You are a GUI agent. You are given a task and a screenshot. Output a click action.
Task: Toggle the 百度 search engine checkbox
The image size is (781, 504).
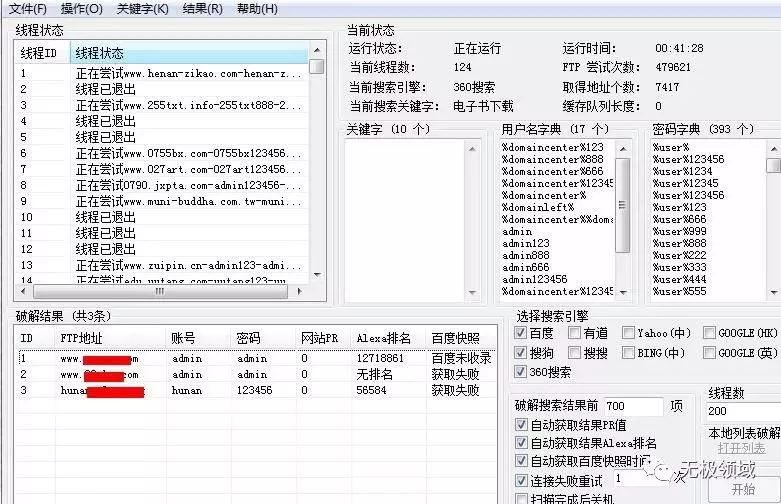521,333
